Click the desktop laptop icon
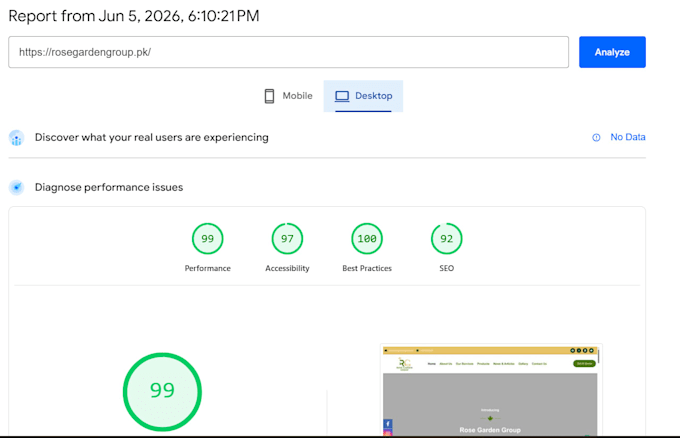The height and width of the screenshot is (438, 680). [x=342, y=96]
